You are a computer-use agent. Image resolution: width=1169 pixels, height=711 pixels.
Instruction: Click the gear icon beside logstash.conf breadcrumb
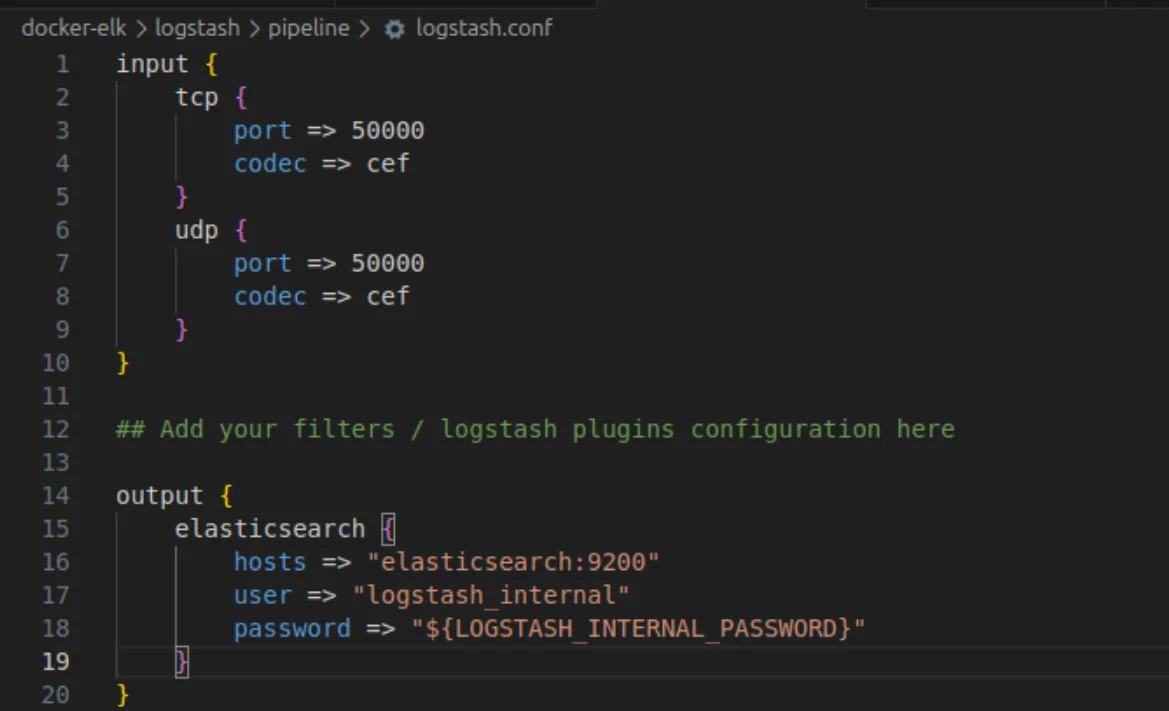394,28
